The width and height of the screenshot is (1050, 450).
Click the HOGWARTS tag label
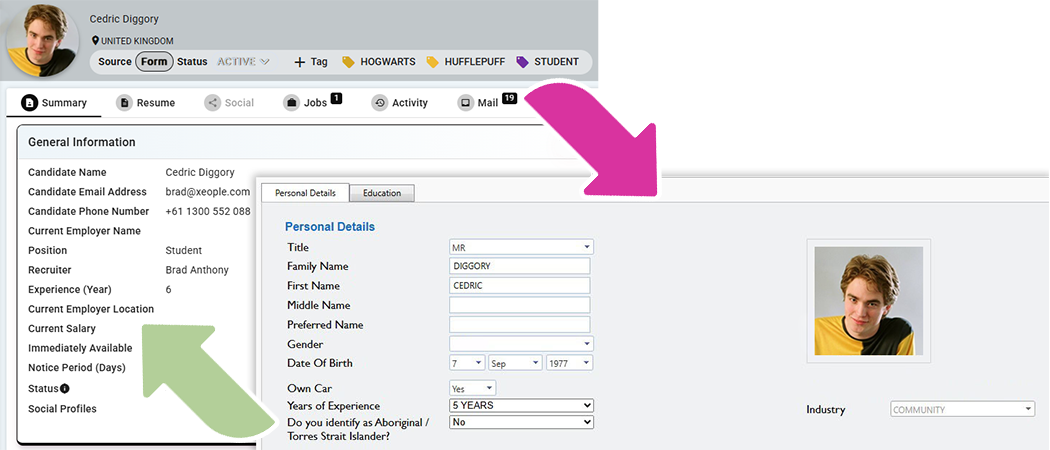(x=388, y=62)
